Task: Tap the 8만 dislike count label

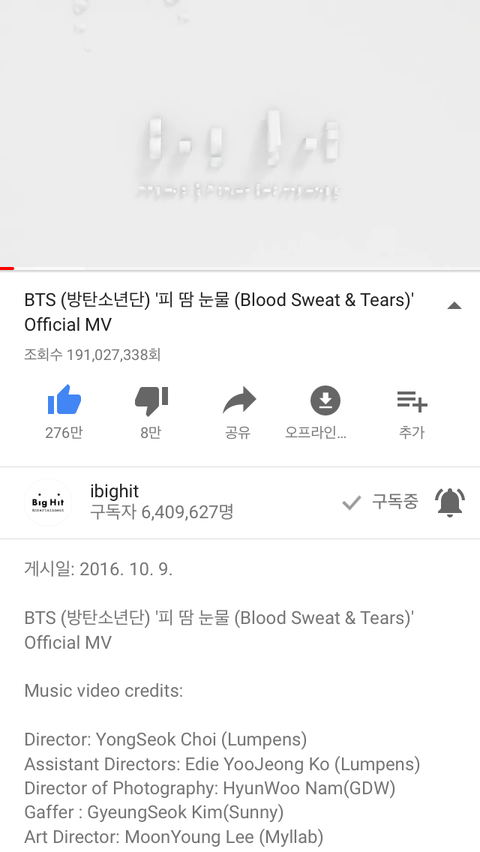Action: pos(151,433)
